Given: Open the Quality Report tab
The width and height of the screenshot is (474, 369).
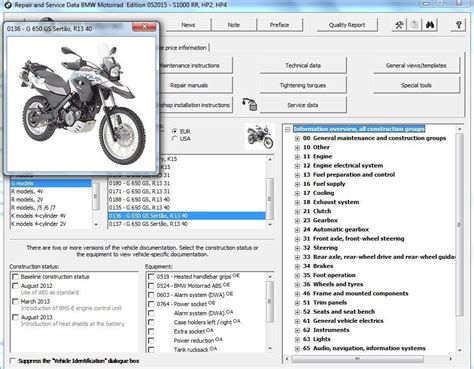Looking at the screenshot, I should tap(347, 25).
